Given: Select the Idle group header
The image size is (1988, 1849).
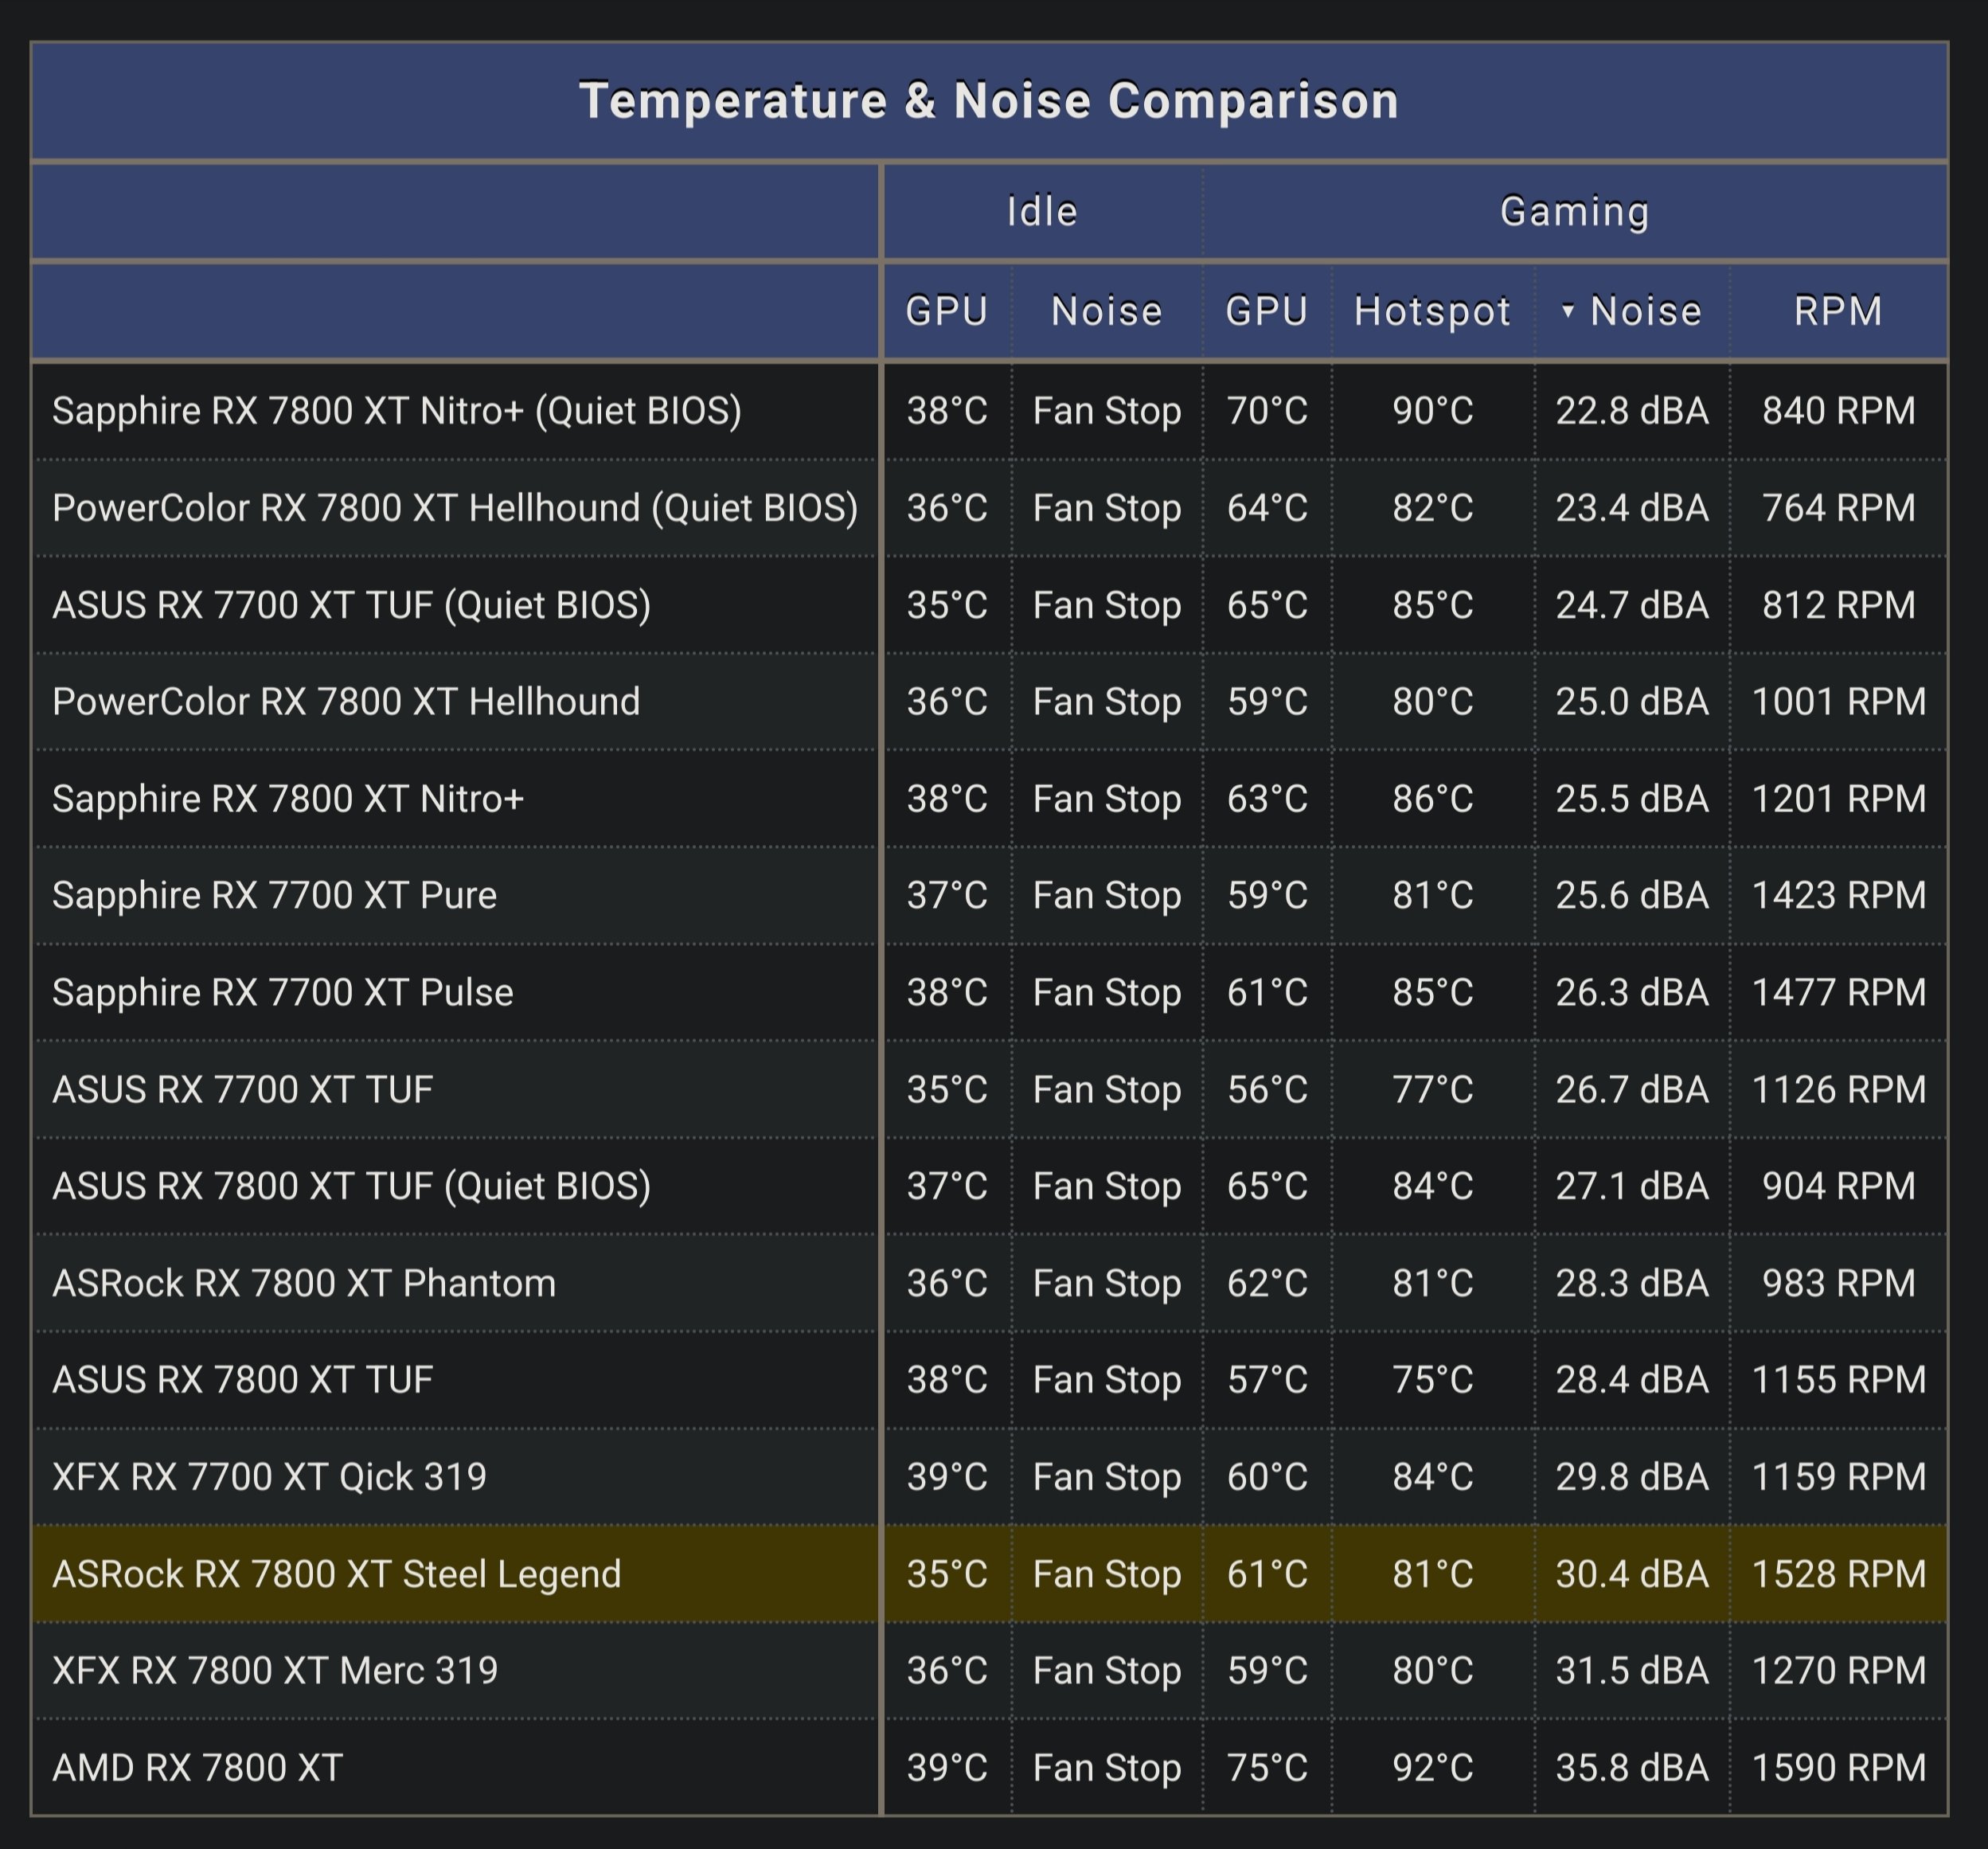Looking at the screenshot, I should 1041,212.
